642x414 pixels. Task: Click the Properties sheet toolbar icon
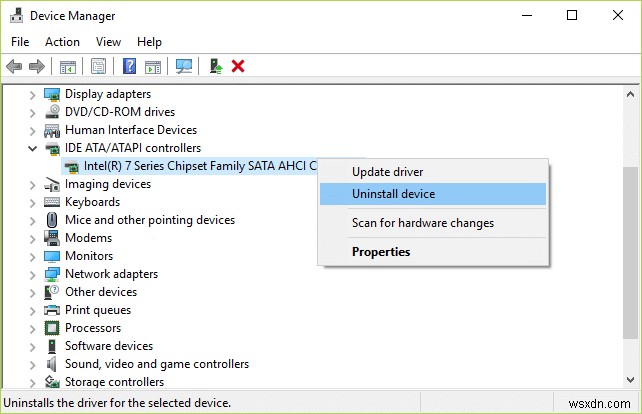(99, 66)
